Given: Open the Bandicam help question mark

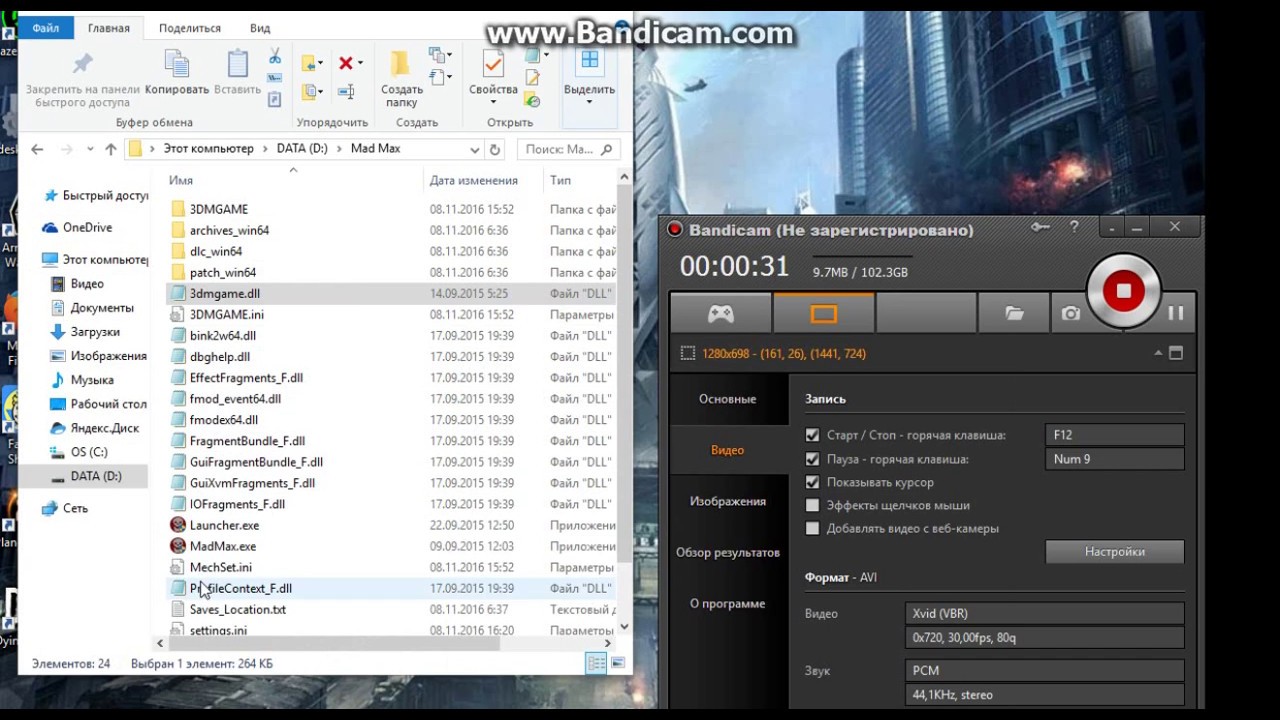Looking at the screenshot, I should coord(1075,228).
